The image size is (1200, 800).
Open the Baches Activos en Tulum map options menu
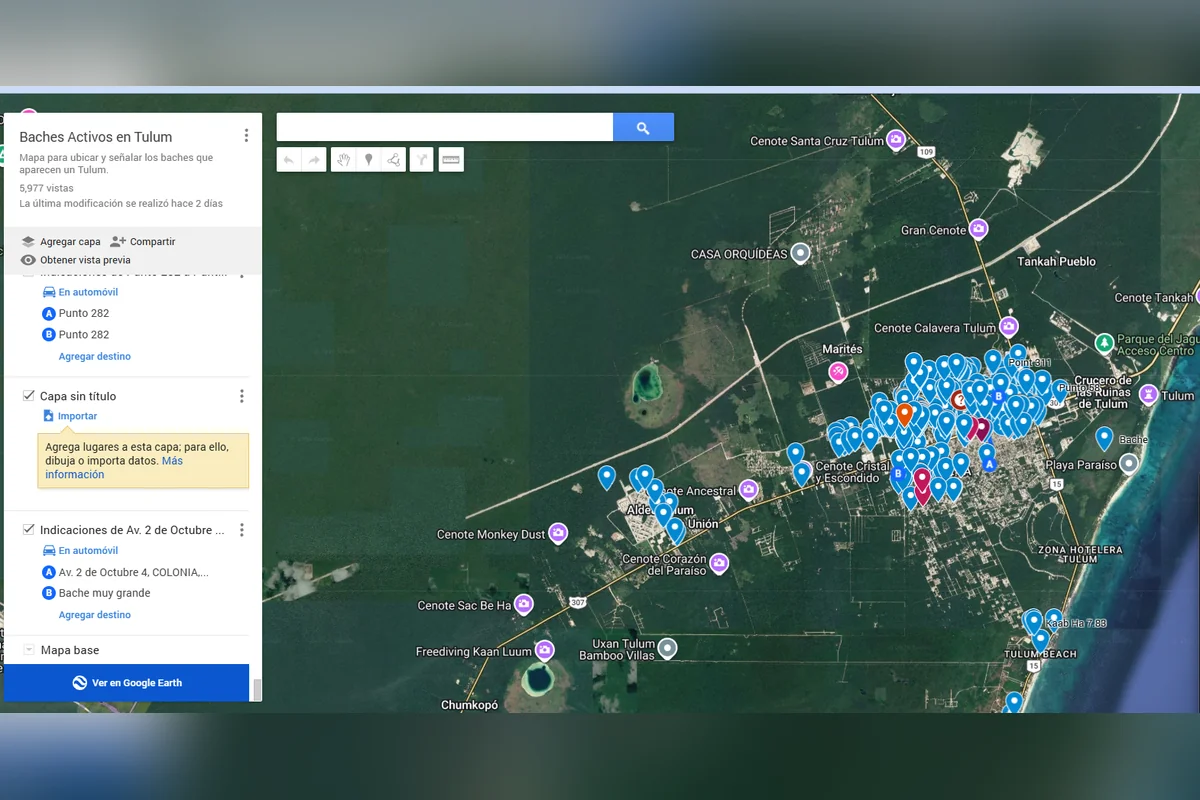246,136
